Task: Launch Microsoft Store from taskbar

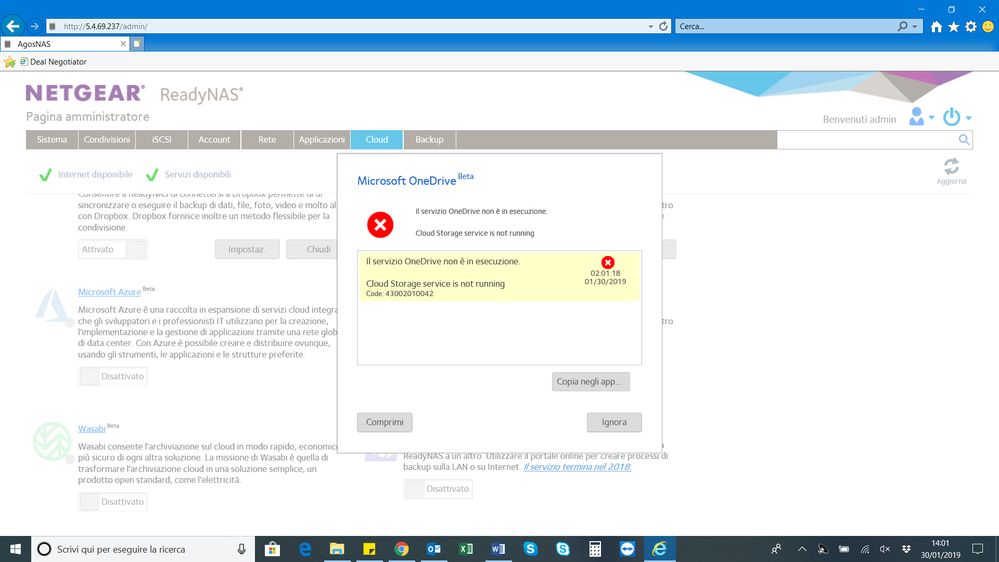Action: click(272, 549)
